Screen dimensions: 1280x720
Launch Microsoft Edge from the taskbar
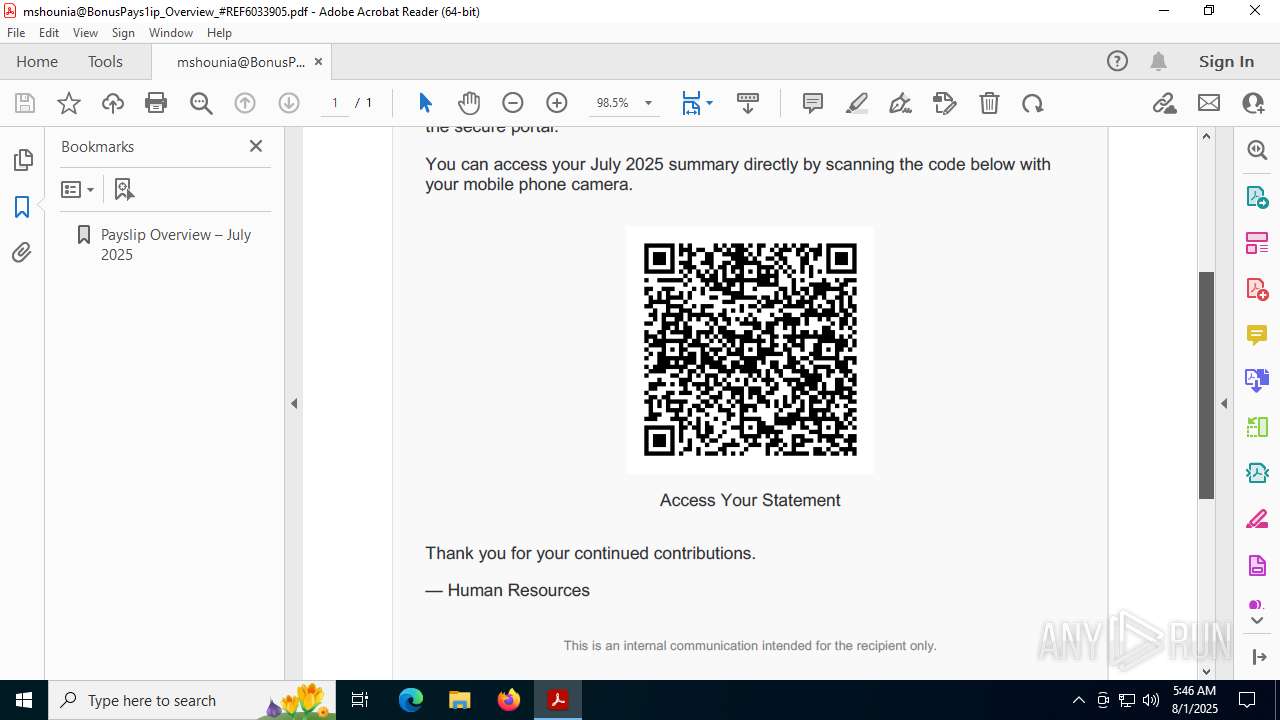411,700
